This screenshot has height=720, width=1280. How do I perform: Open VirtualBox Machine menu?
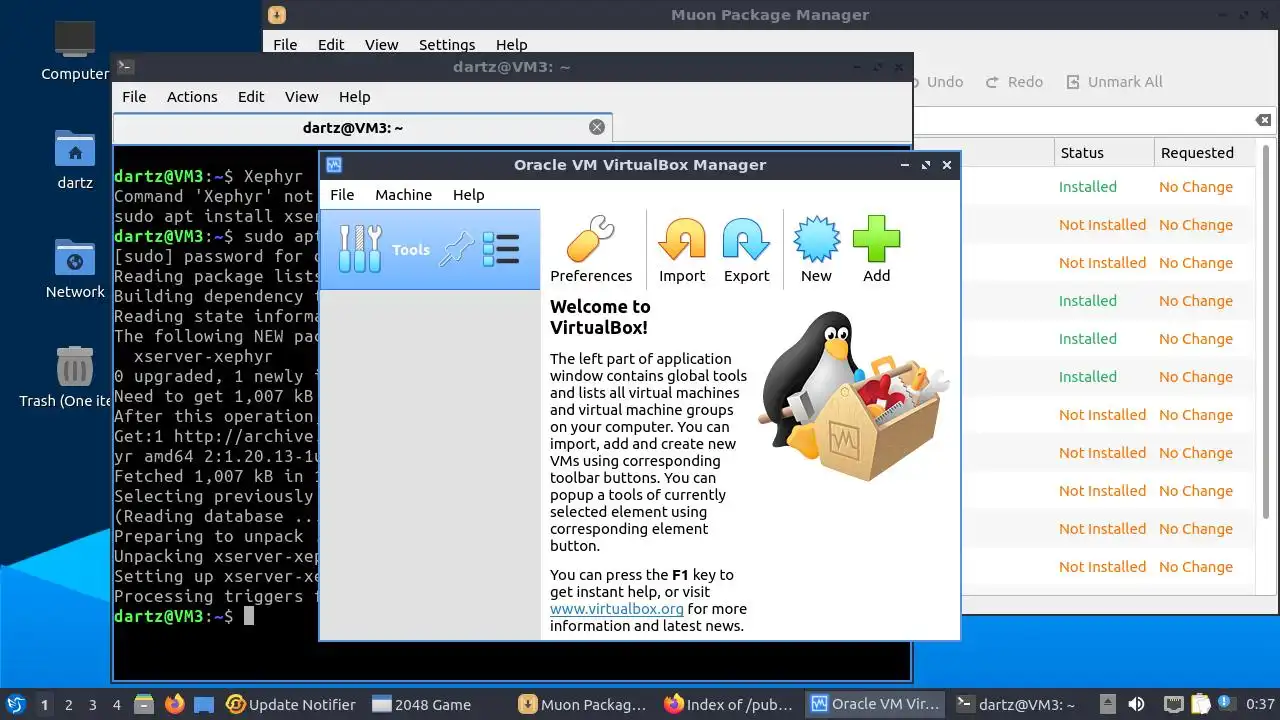click(403, 195)
